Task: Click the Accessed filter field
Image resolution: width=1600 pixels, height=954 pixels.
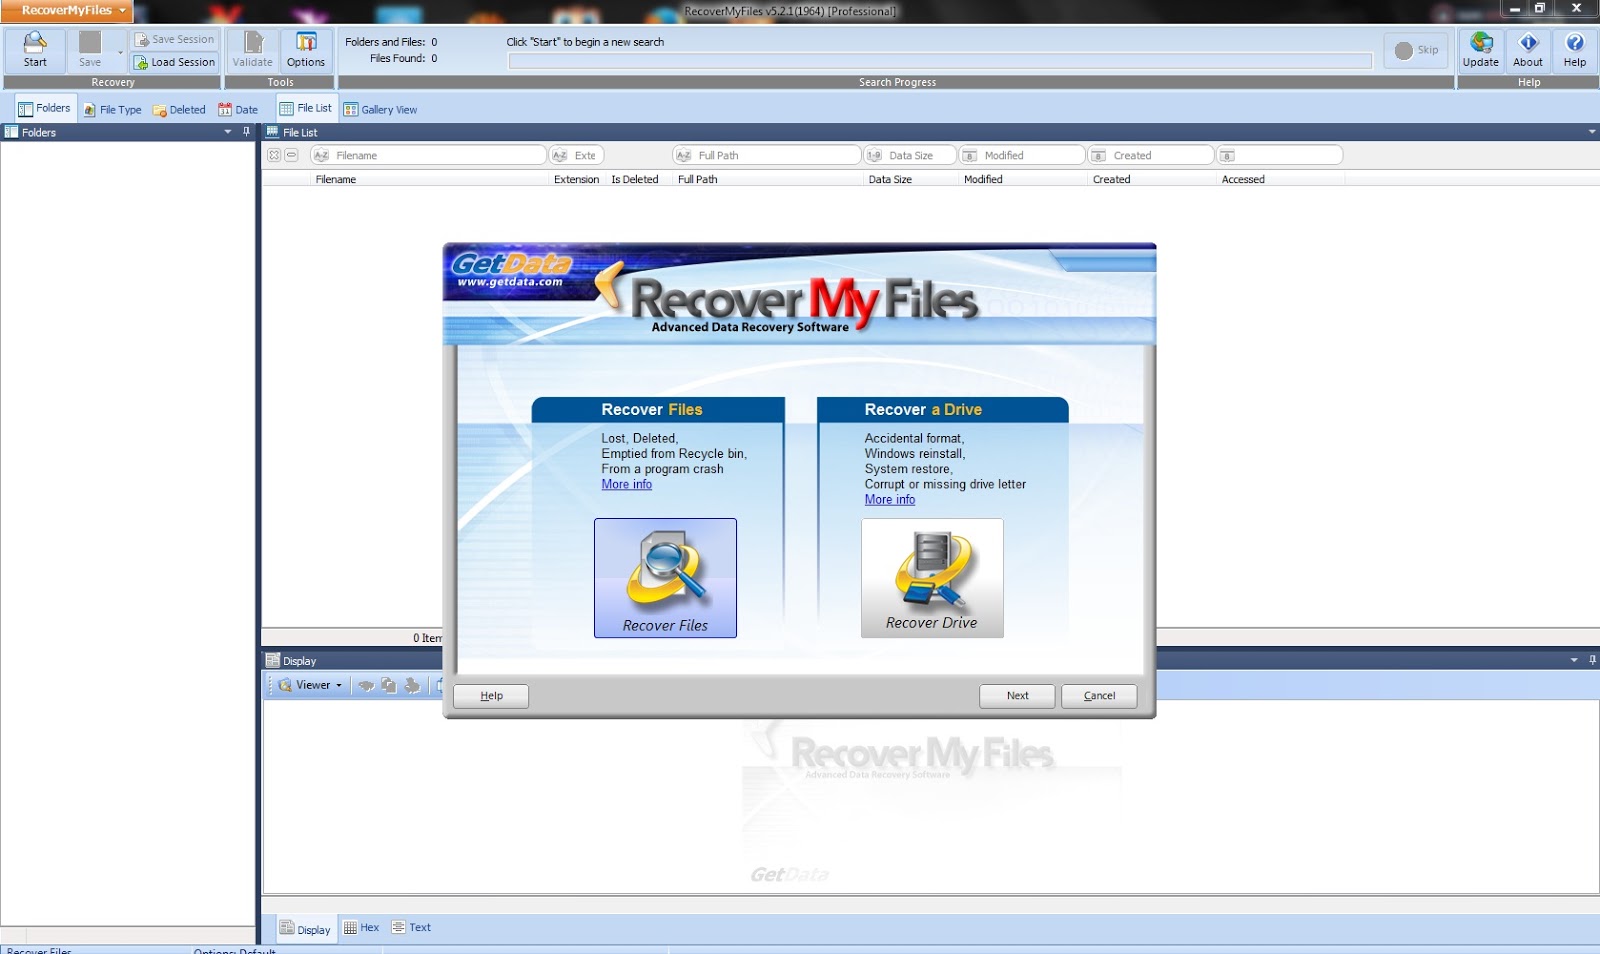Action: click(1280, 155)
